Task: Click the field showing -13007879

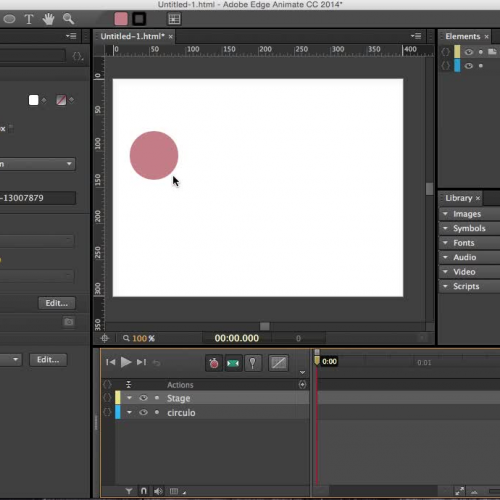Action: pyautogui.click(x=38, y=198)
